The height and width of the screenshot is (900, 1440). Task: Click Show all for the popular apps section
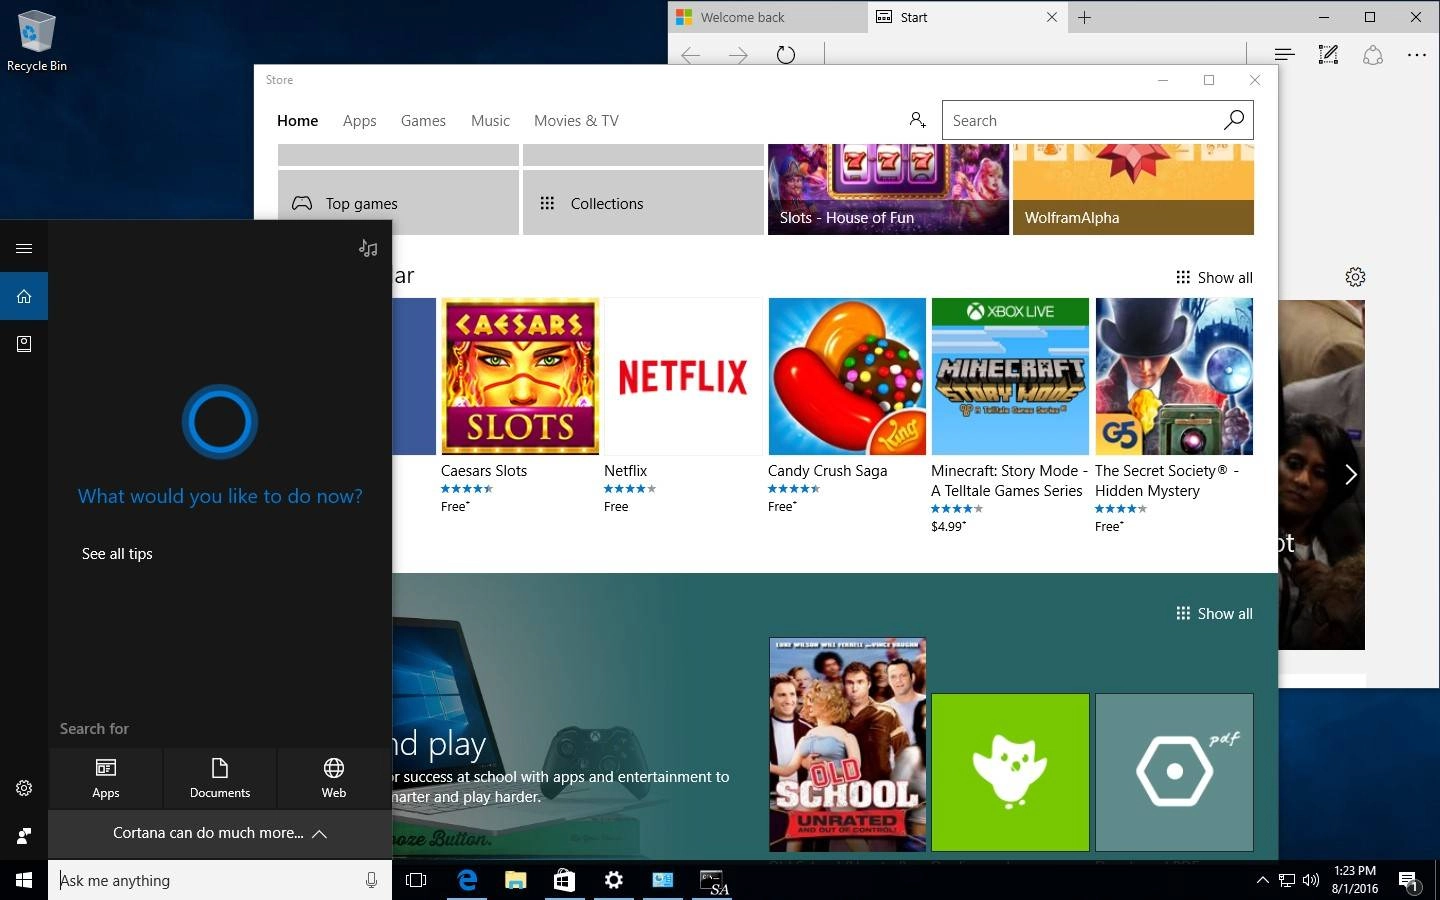pos(1214,277)
